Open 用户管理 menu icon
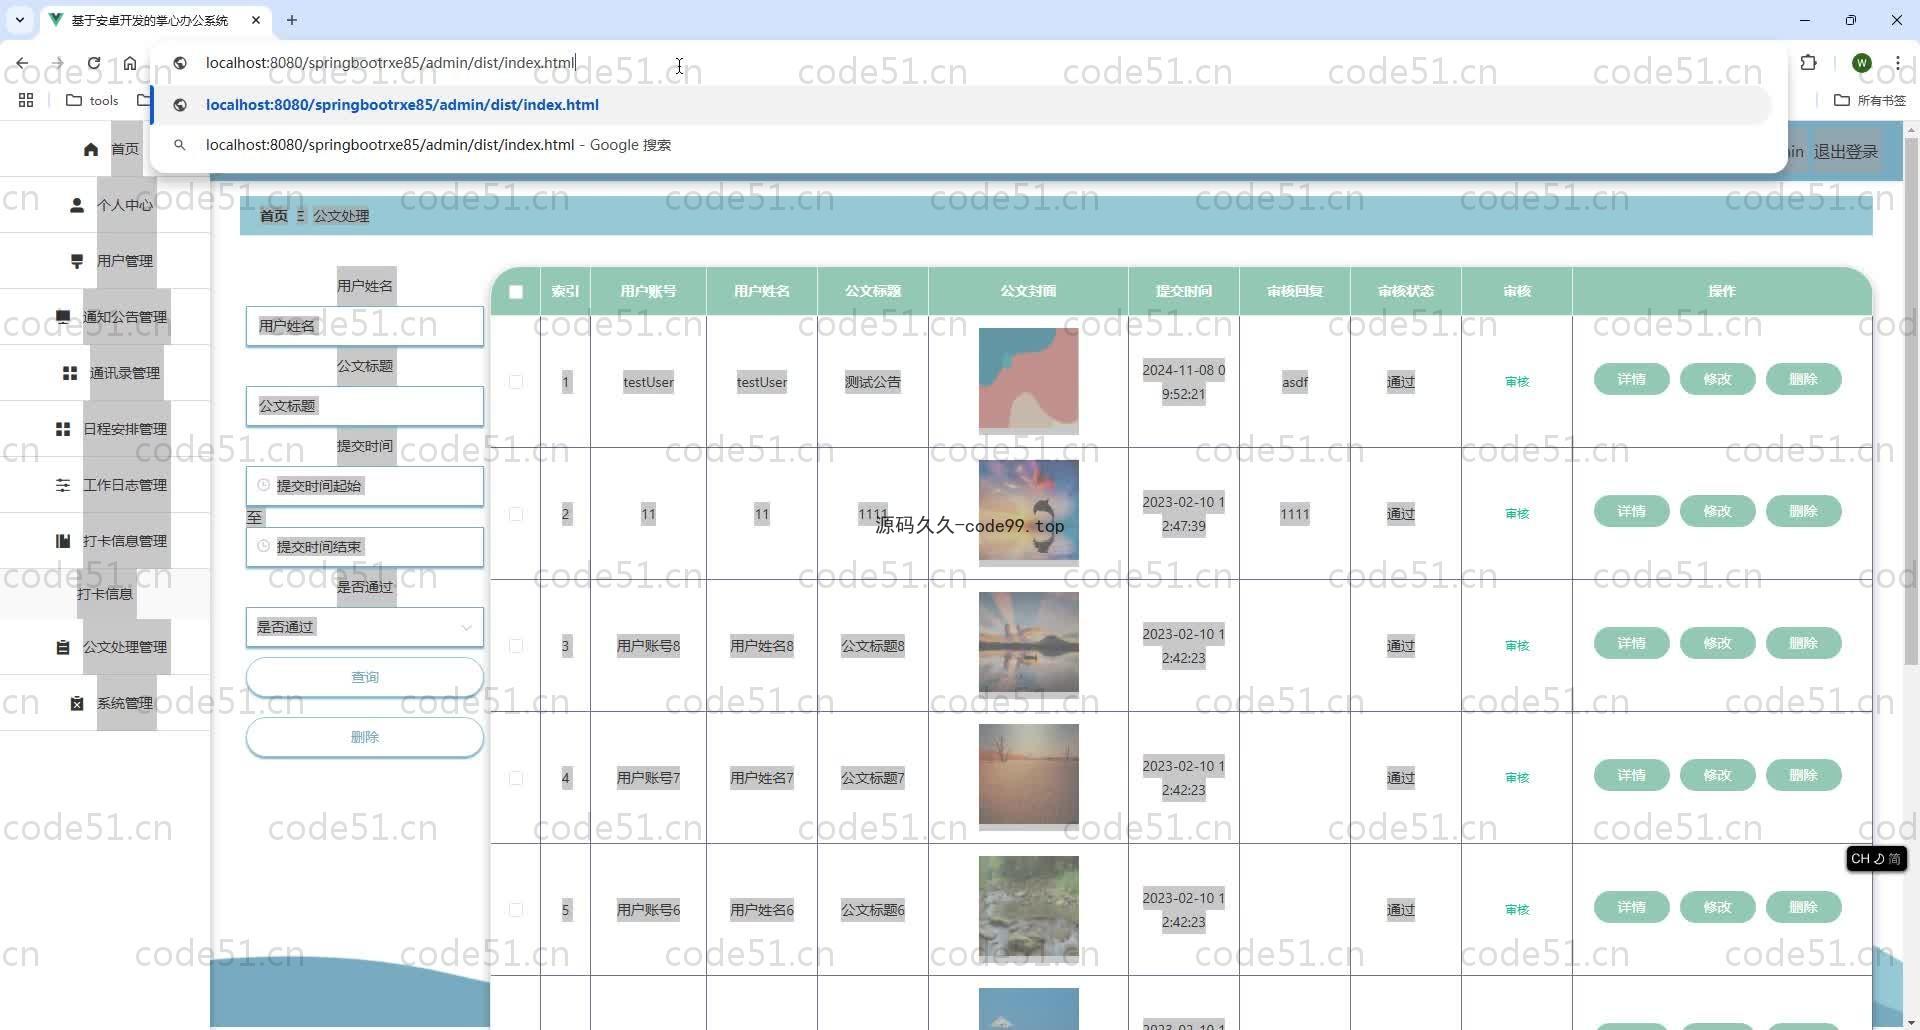Viewport: 1920px width, 1030px height. pos(77,261)
